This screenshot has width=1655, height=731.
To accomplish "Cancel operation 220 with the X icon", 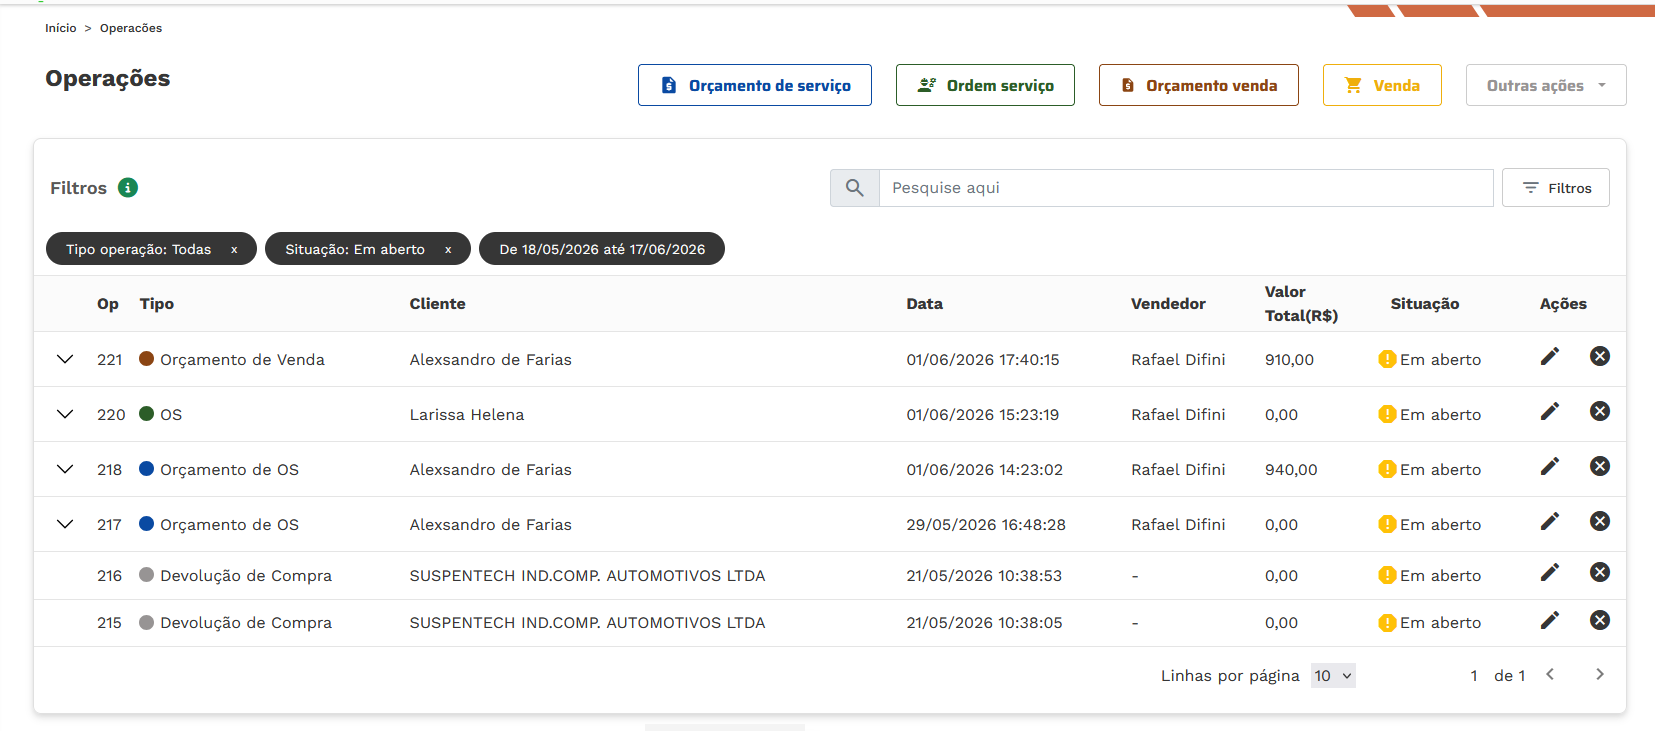I will point(1600,411).
